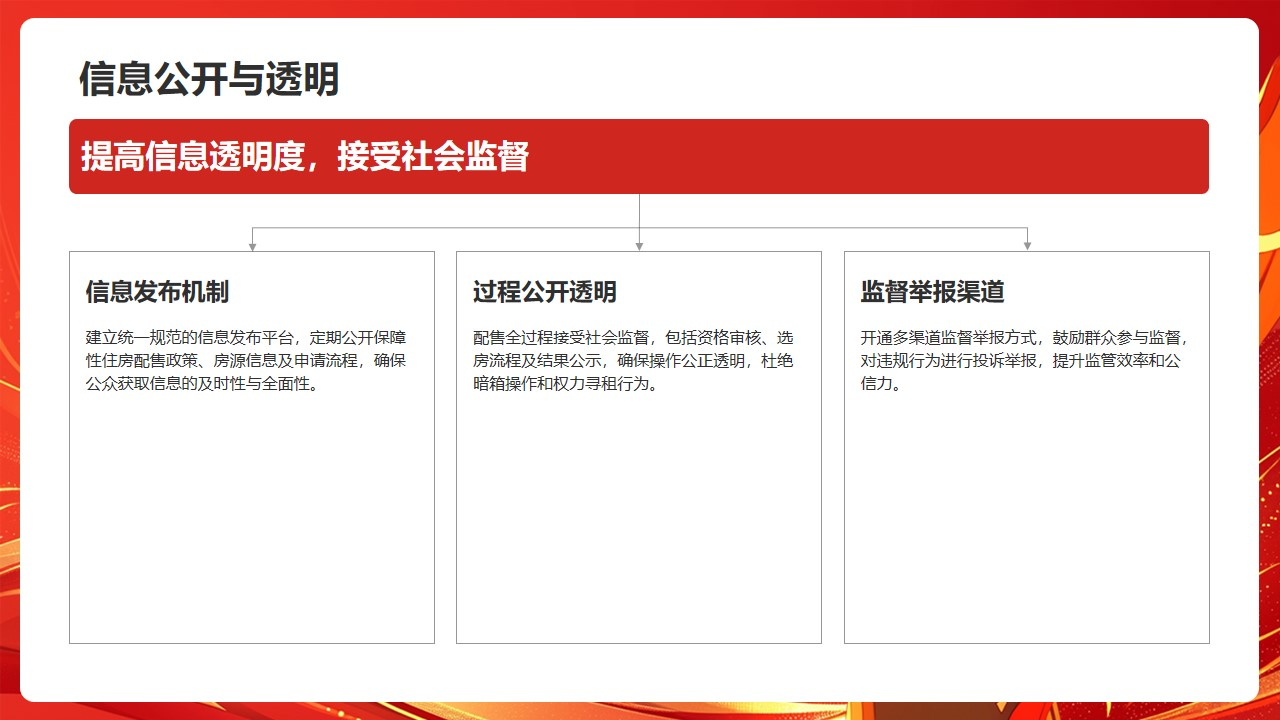This screenshot has height=720, width=1280.
Task: Click the 过程公开透明 heading
Action: click(x=545, y=292)
